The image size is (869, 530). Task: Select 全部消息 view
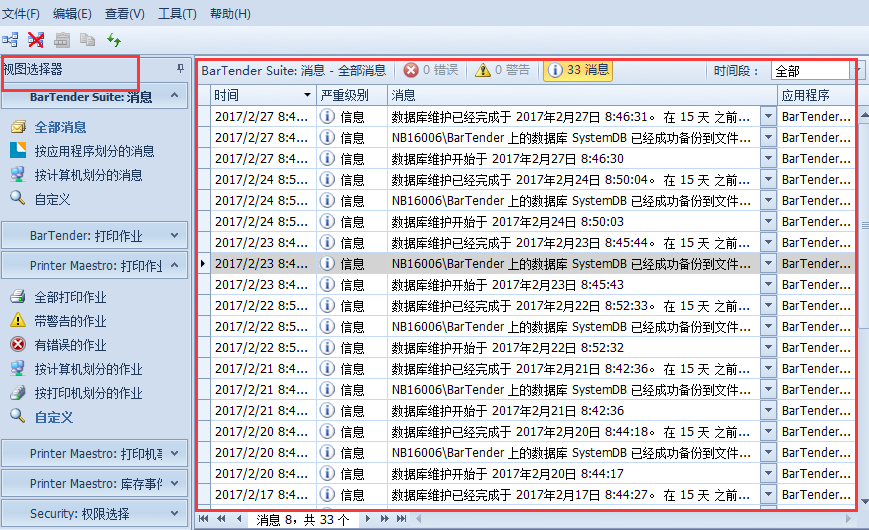coord(60,128)
